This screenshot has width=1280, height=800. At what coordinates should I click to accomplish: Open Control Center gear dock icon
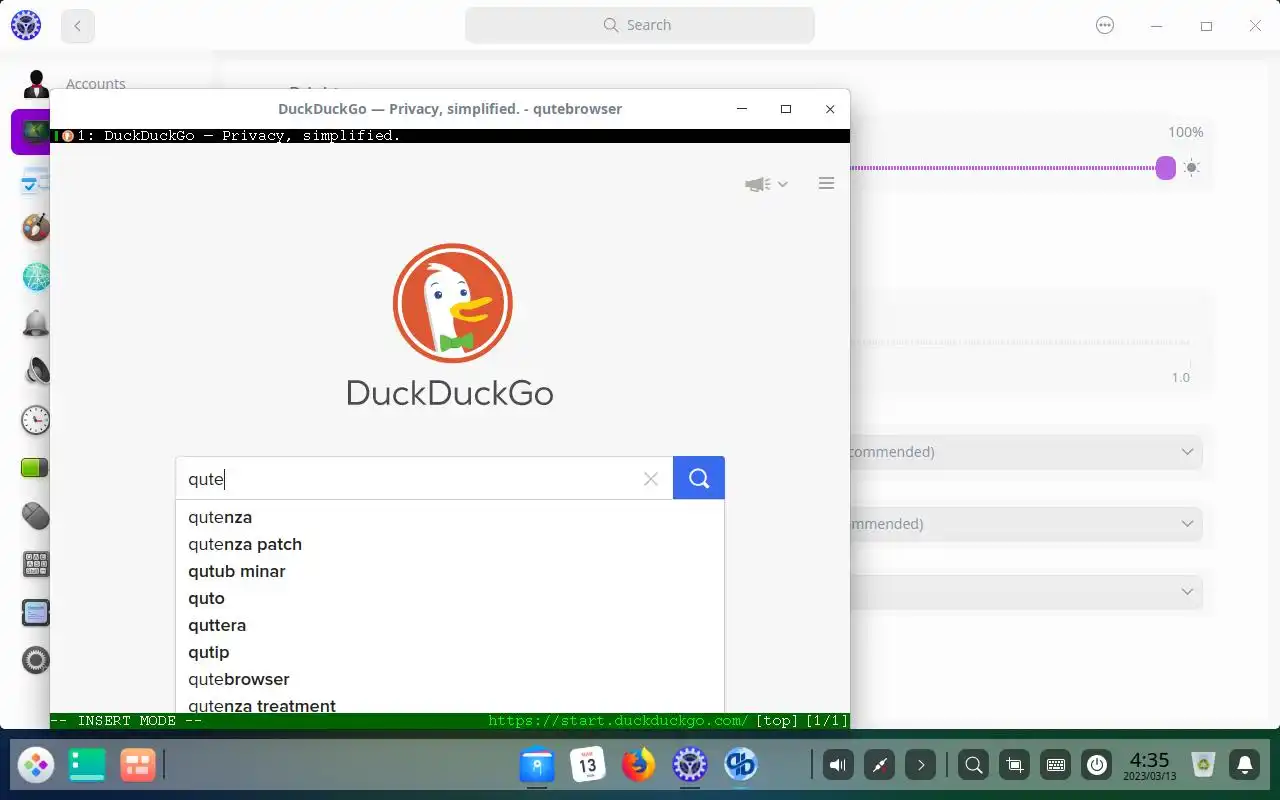689,766
